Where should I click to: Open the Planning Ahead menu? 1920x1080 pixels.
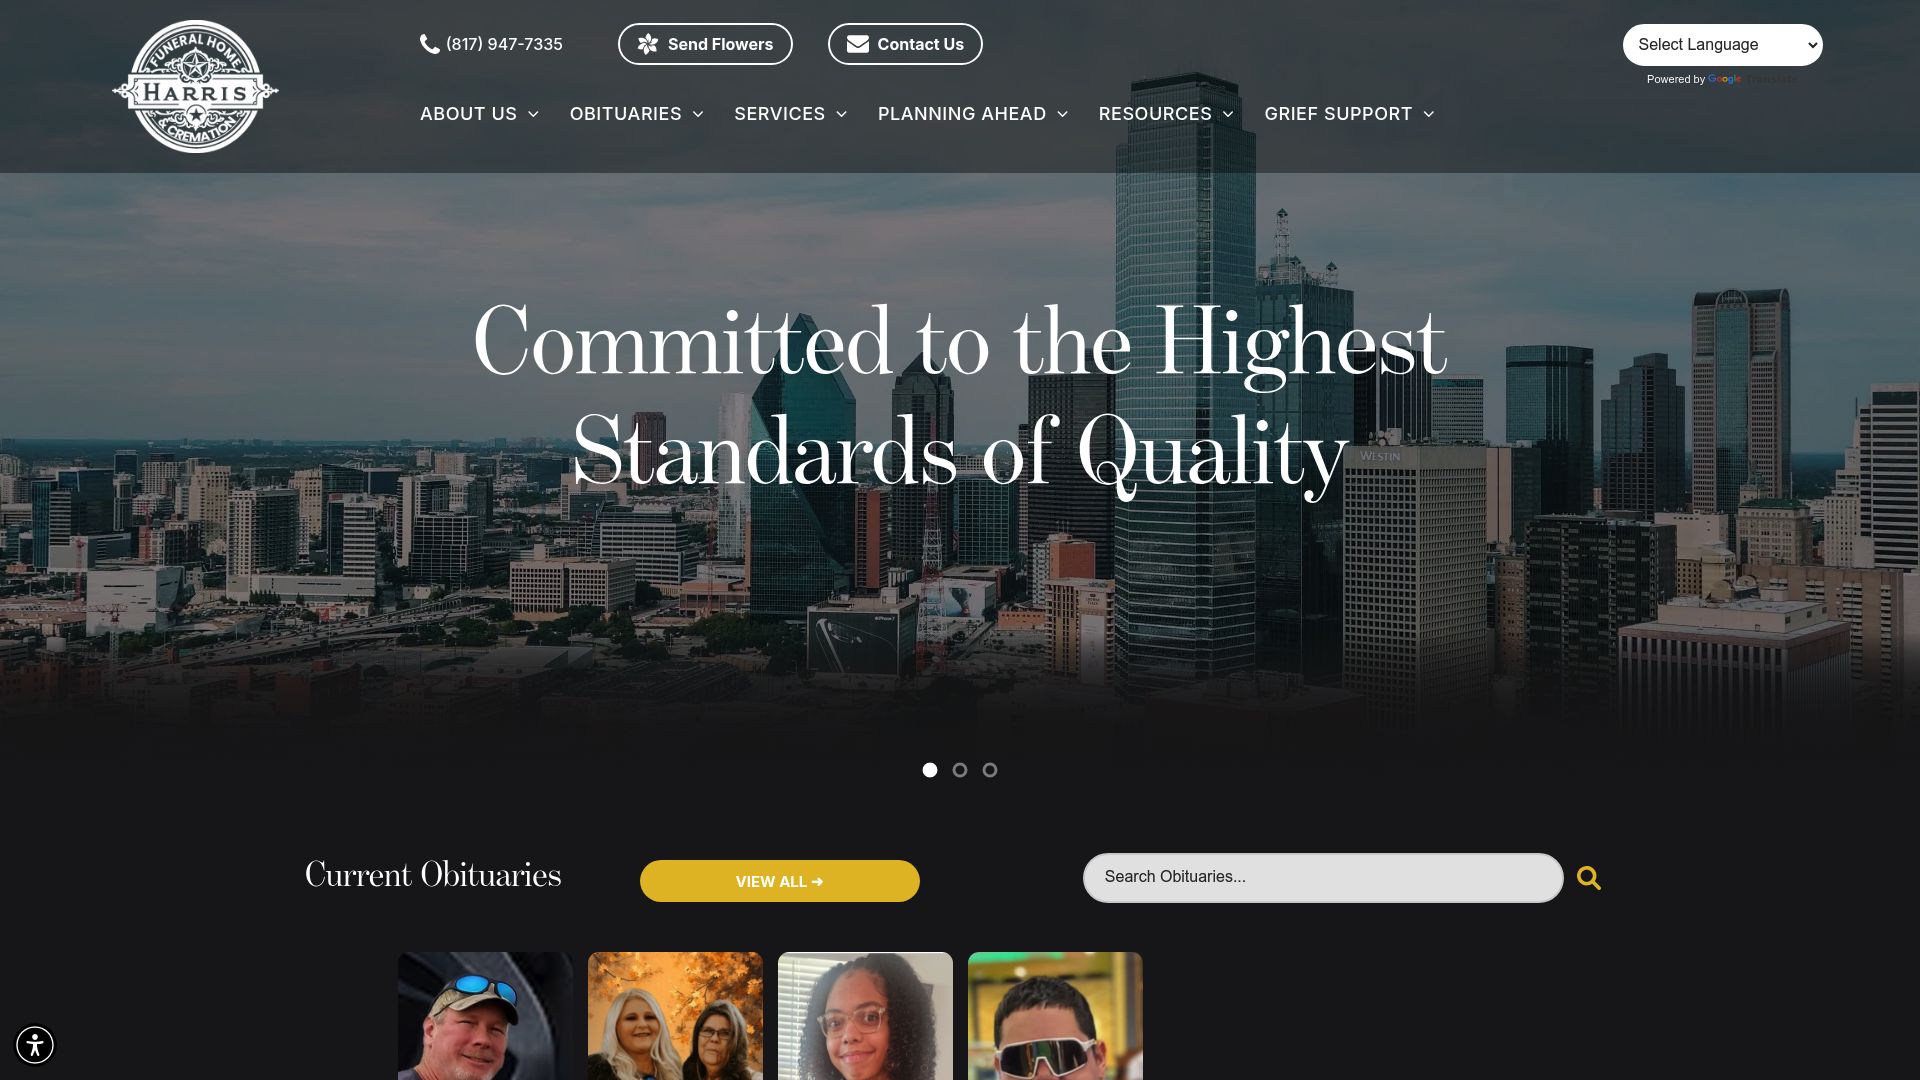point(973,114)
